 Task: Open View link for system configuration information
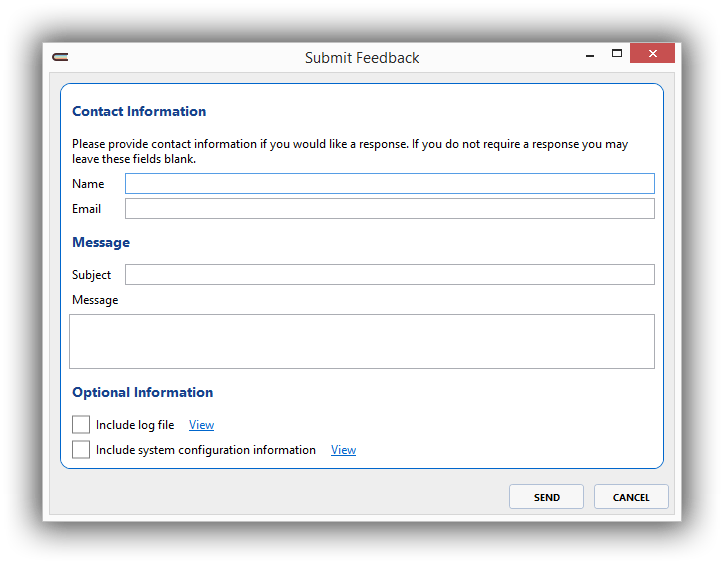(x=343, y=450)
